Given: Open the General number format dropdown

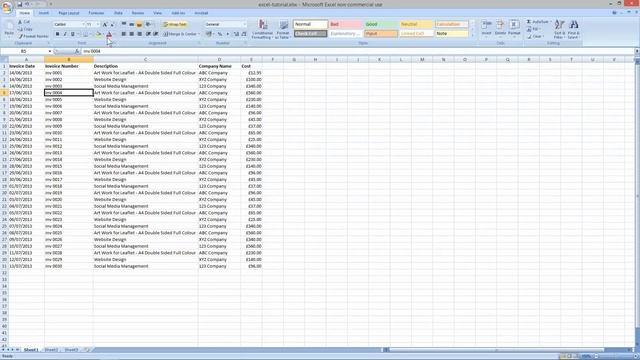Looking at the screenshot, I should click(x=244, y=24).
